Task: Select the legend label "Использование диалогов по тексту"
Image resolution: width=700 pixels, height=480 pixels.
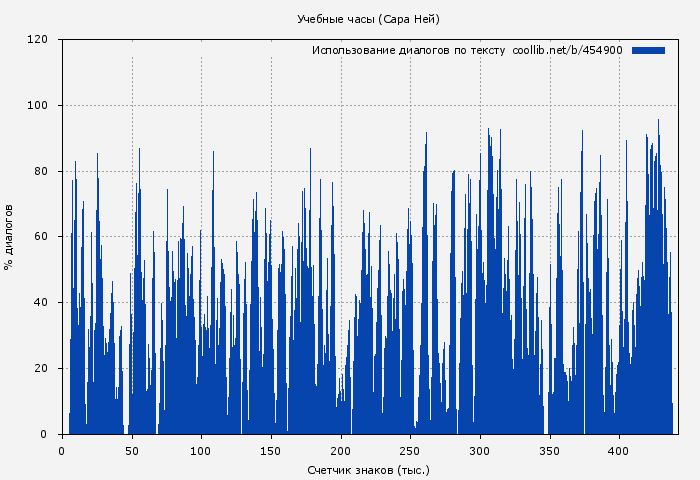Action: click(408, 50)
